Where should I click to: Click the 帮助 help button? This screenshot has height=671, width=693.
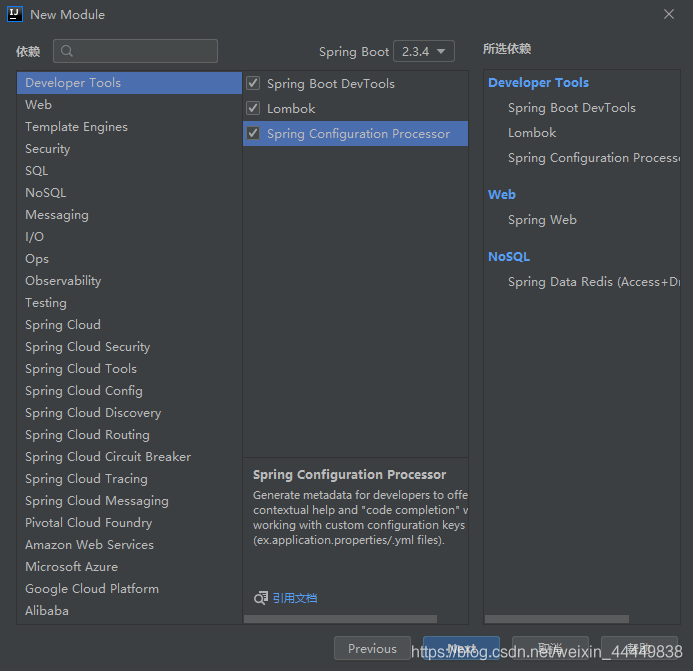point(639,648)
